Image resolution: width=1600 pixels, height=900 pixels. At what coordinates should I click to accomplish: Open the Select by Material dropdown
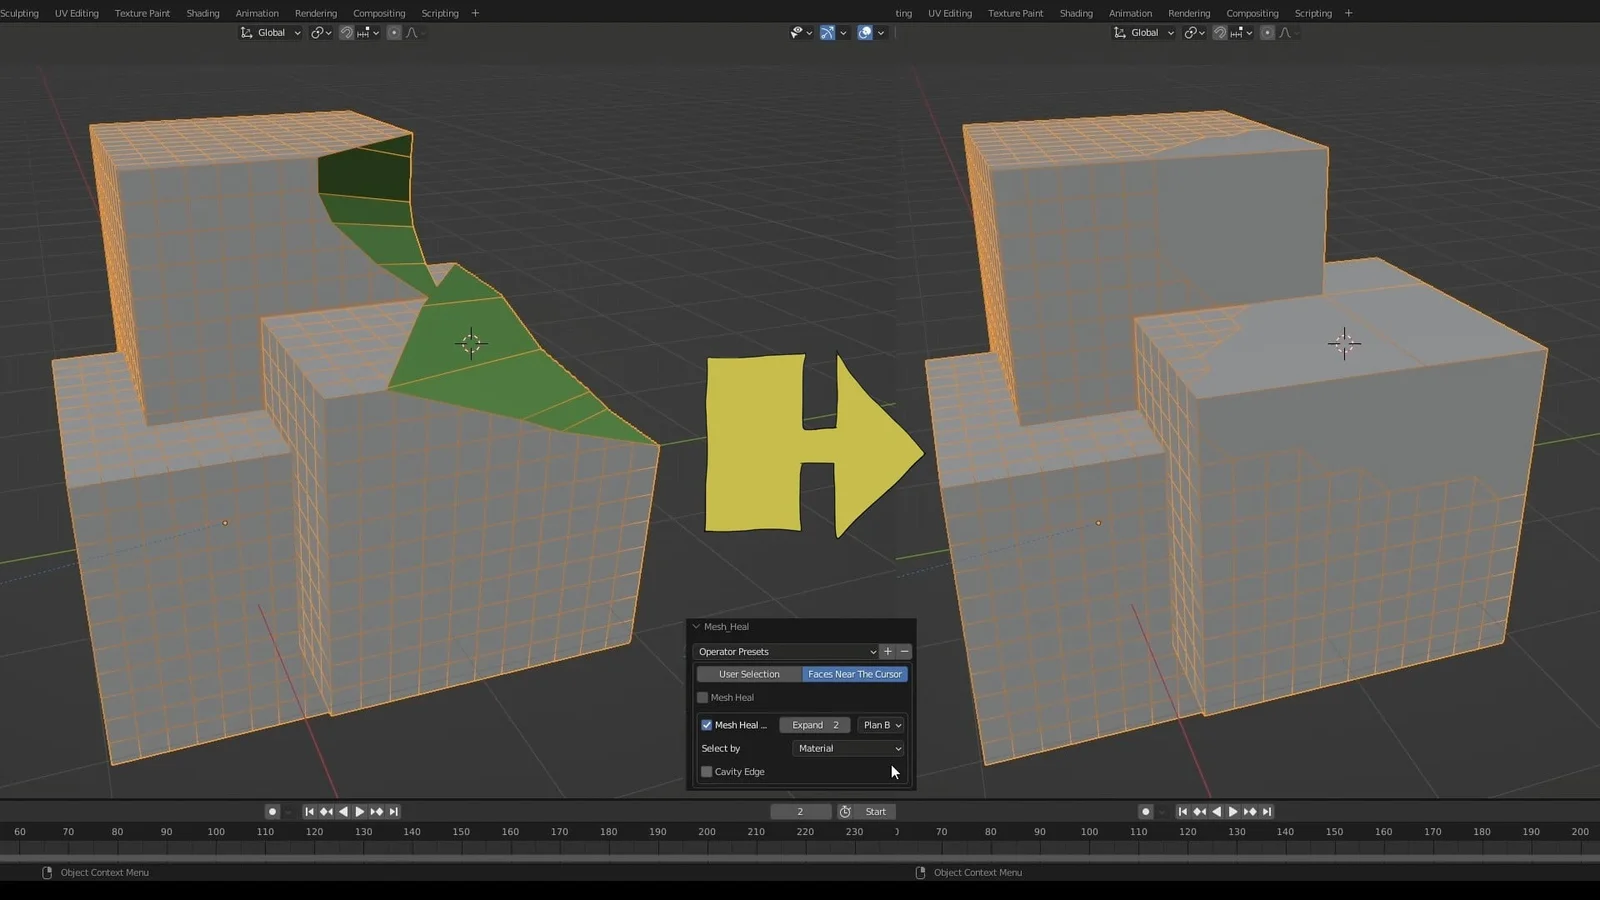point(846,748)
